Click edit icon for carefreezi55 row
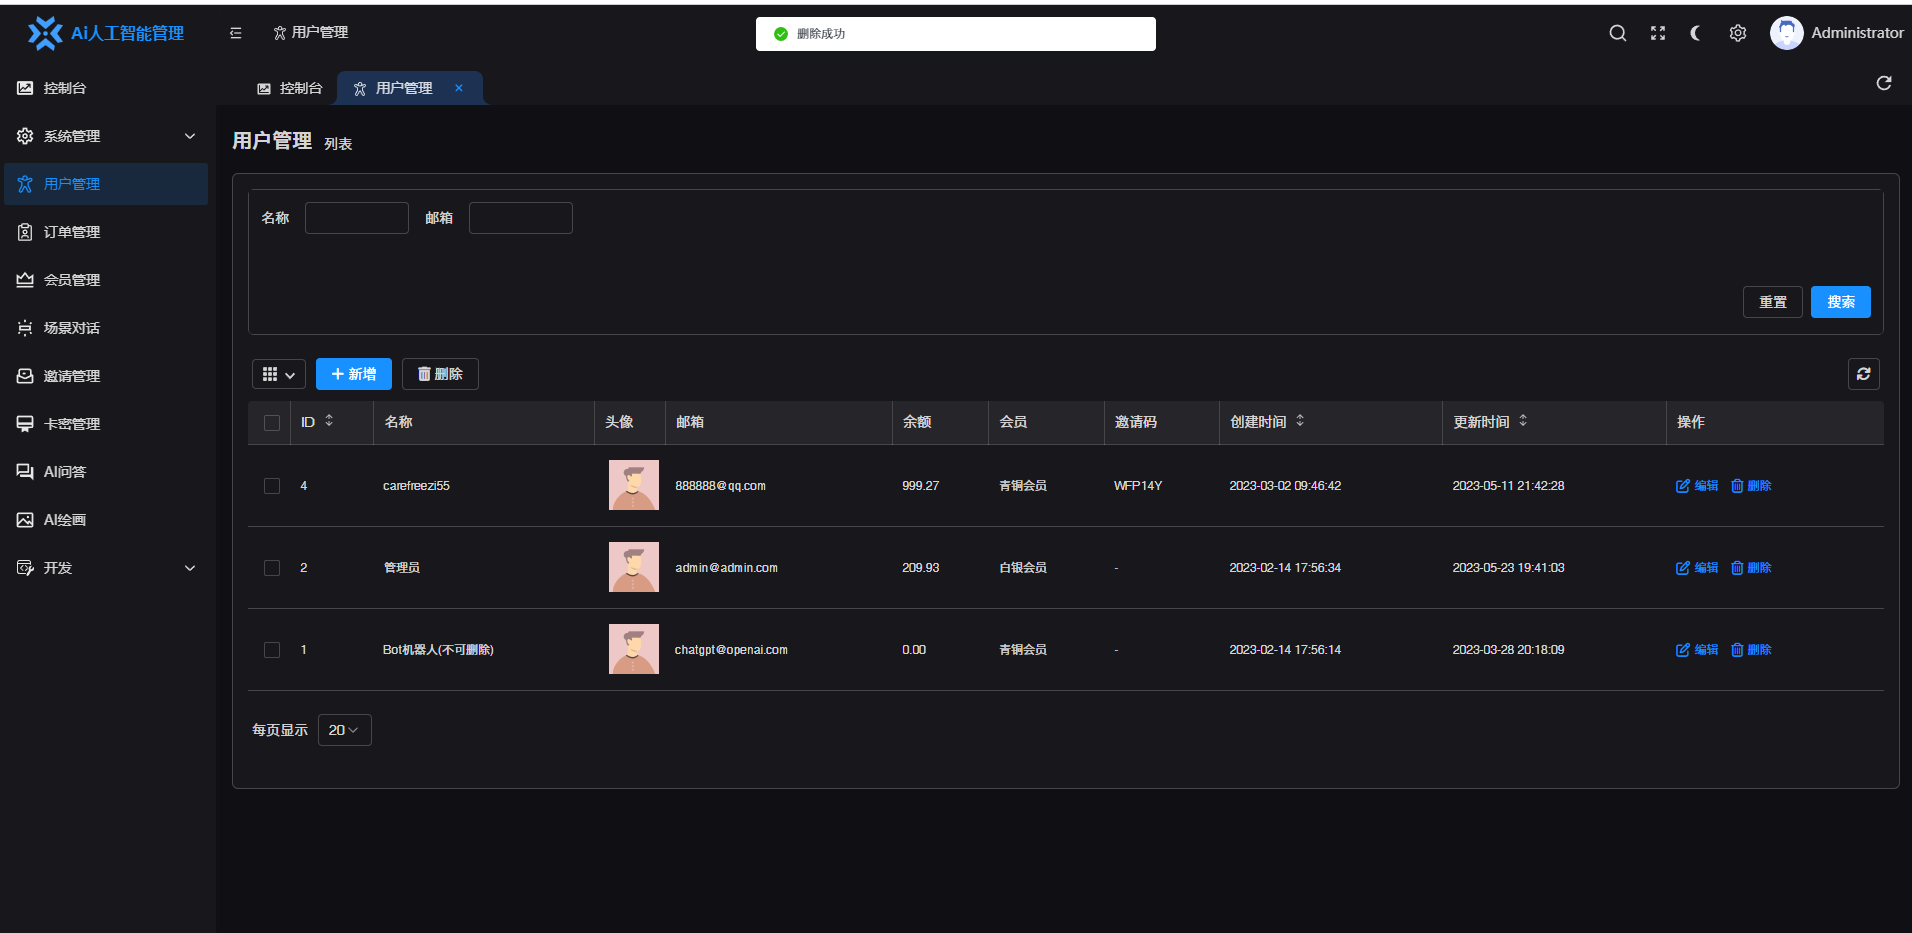The width and height of the screenshot is (1912, 933). click(x=1696, y=486)
